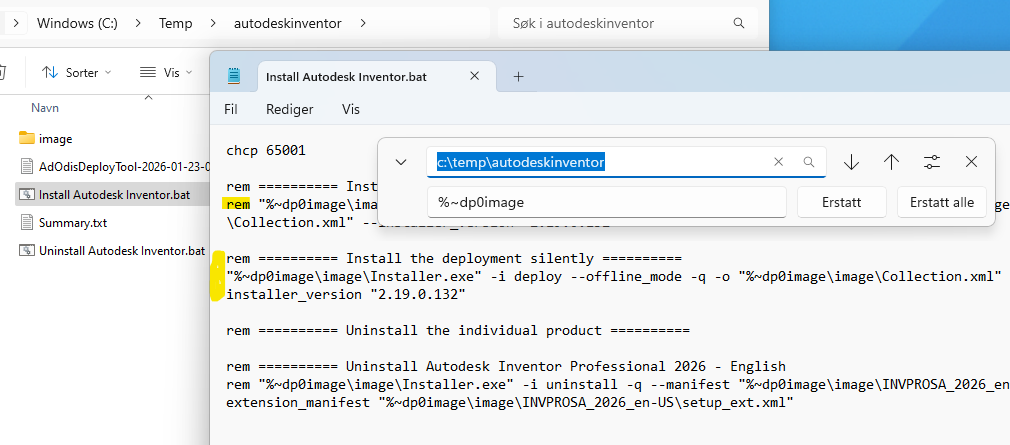Click the Erstatt button

(x=841, y=202)
